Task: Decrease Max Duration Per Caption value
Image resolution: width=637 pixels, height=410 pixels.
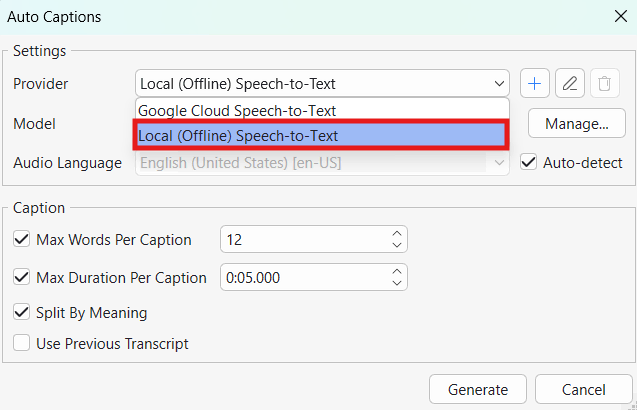Action: pyautogui.click(x=397, y=283)
